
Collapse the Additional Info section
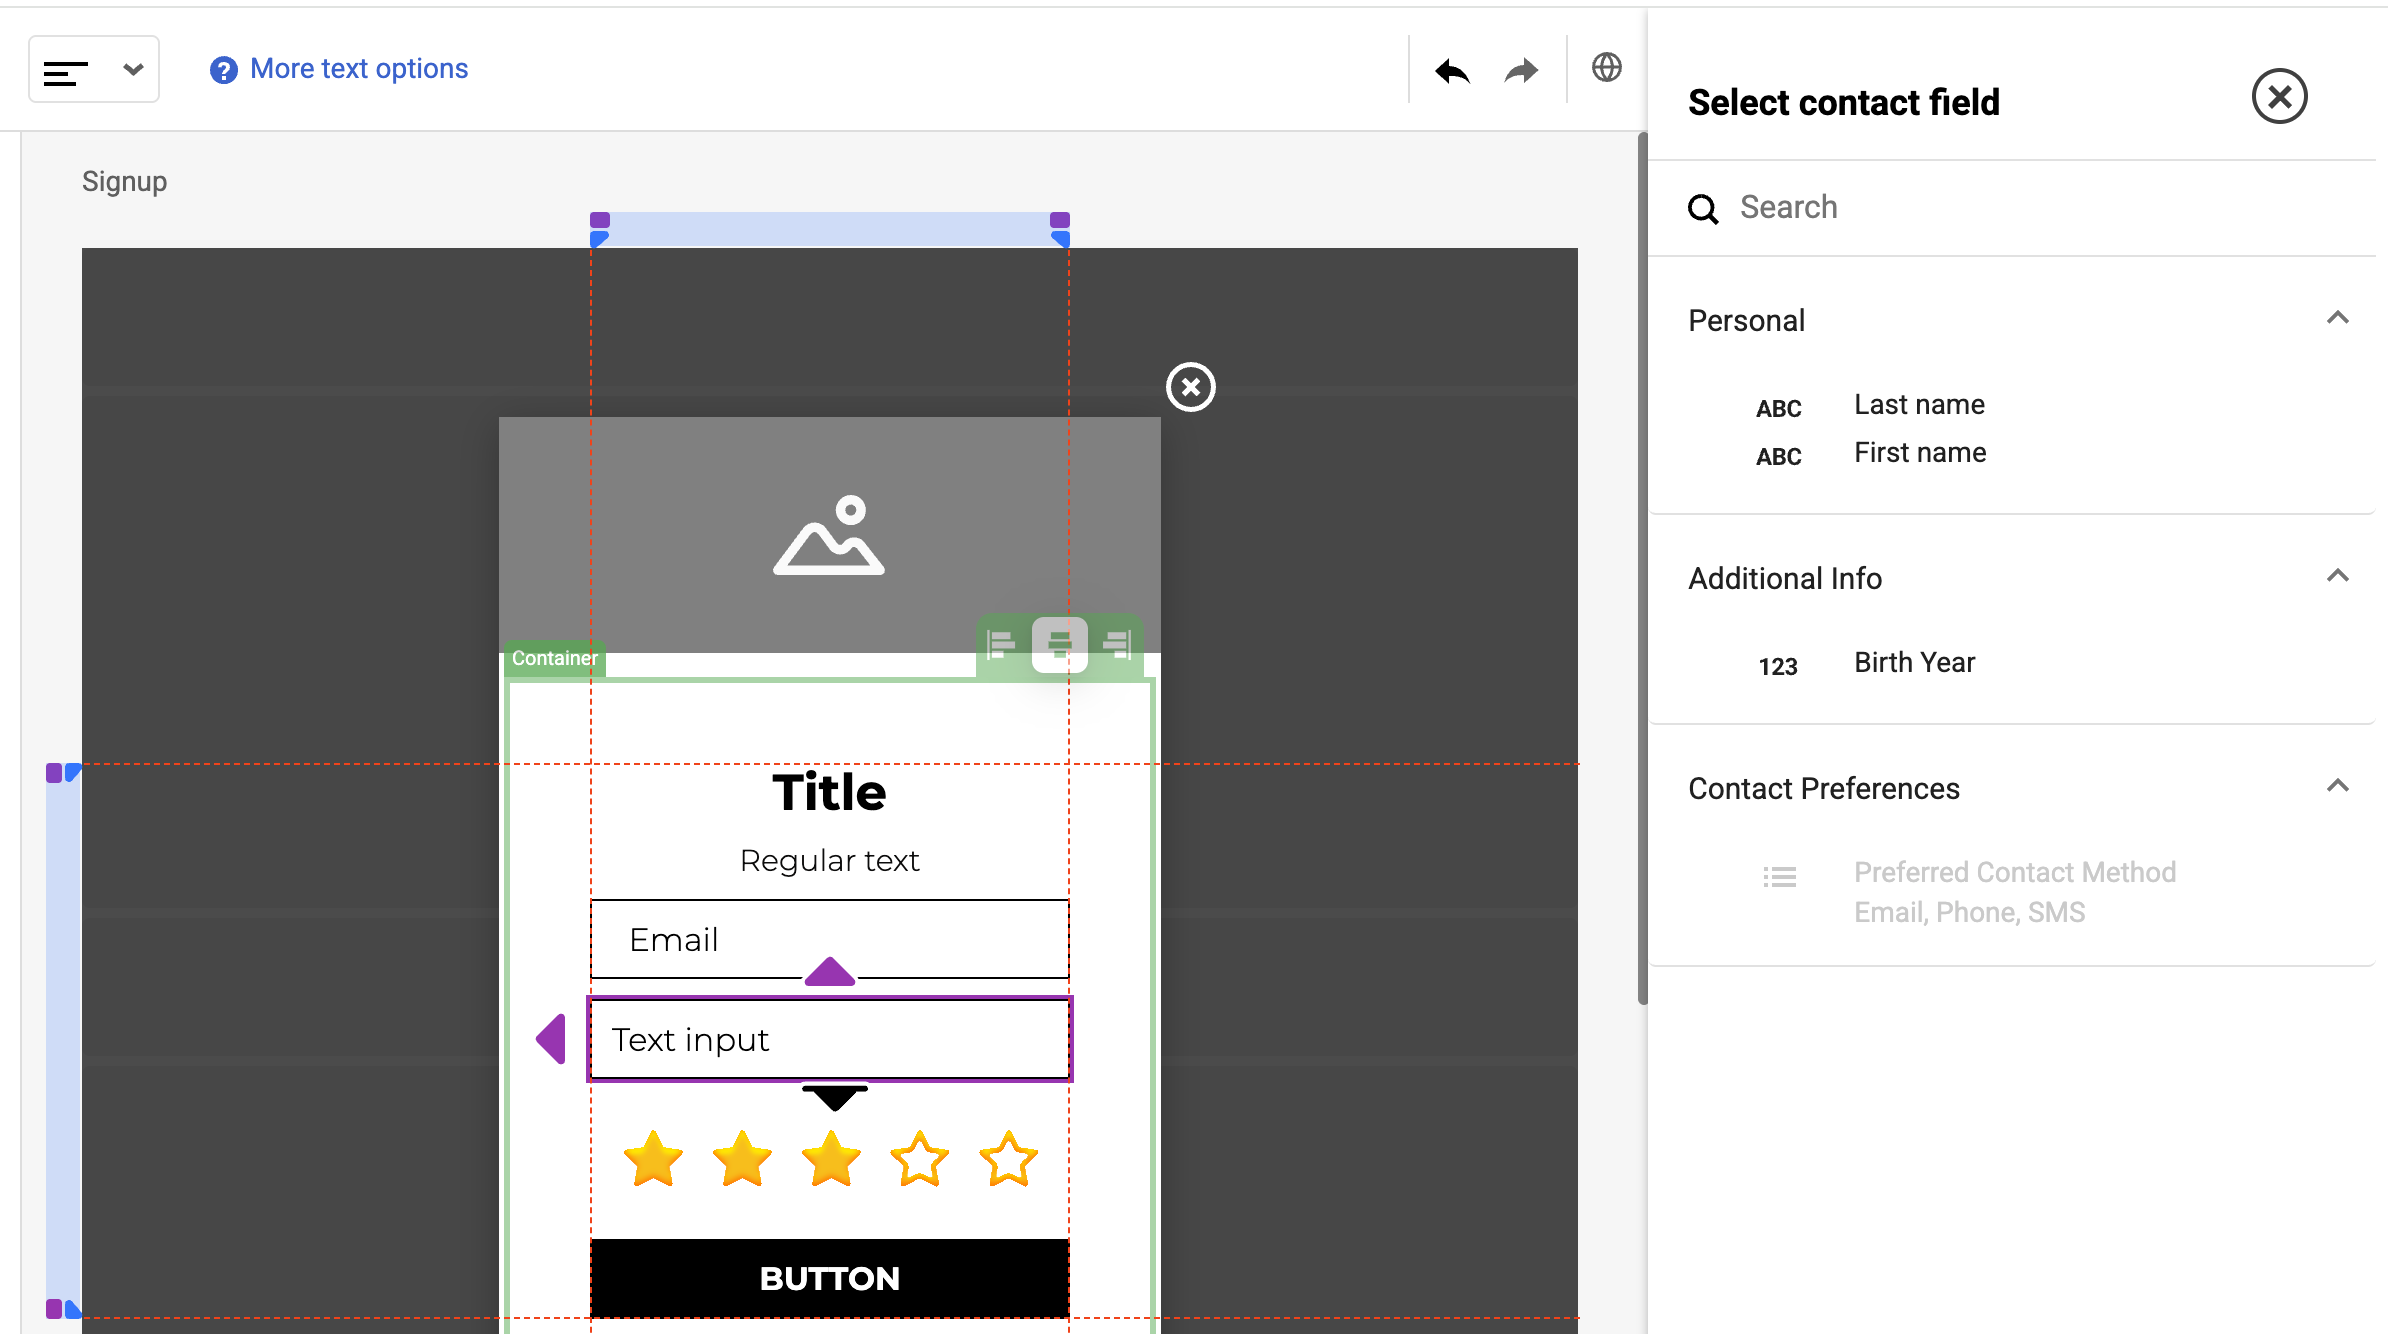[x=2337, y=577]
